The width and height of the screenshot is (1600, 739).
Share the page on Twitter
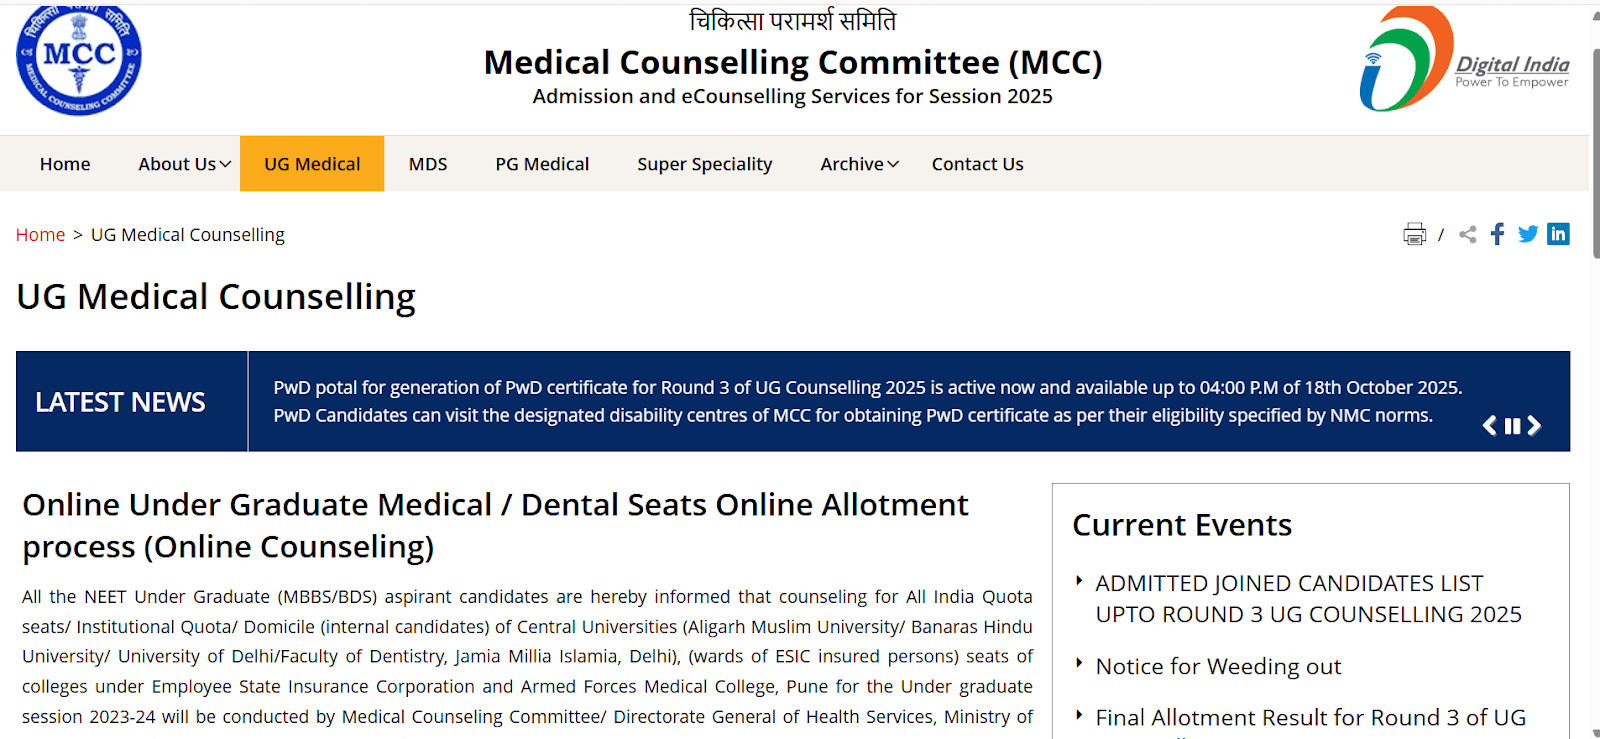[x=1527, y=233]
